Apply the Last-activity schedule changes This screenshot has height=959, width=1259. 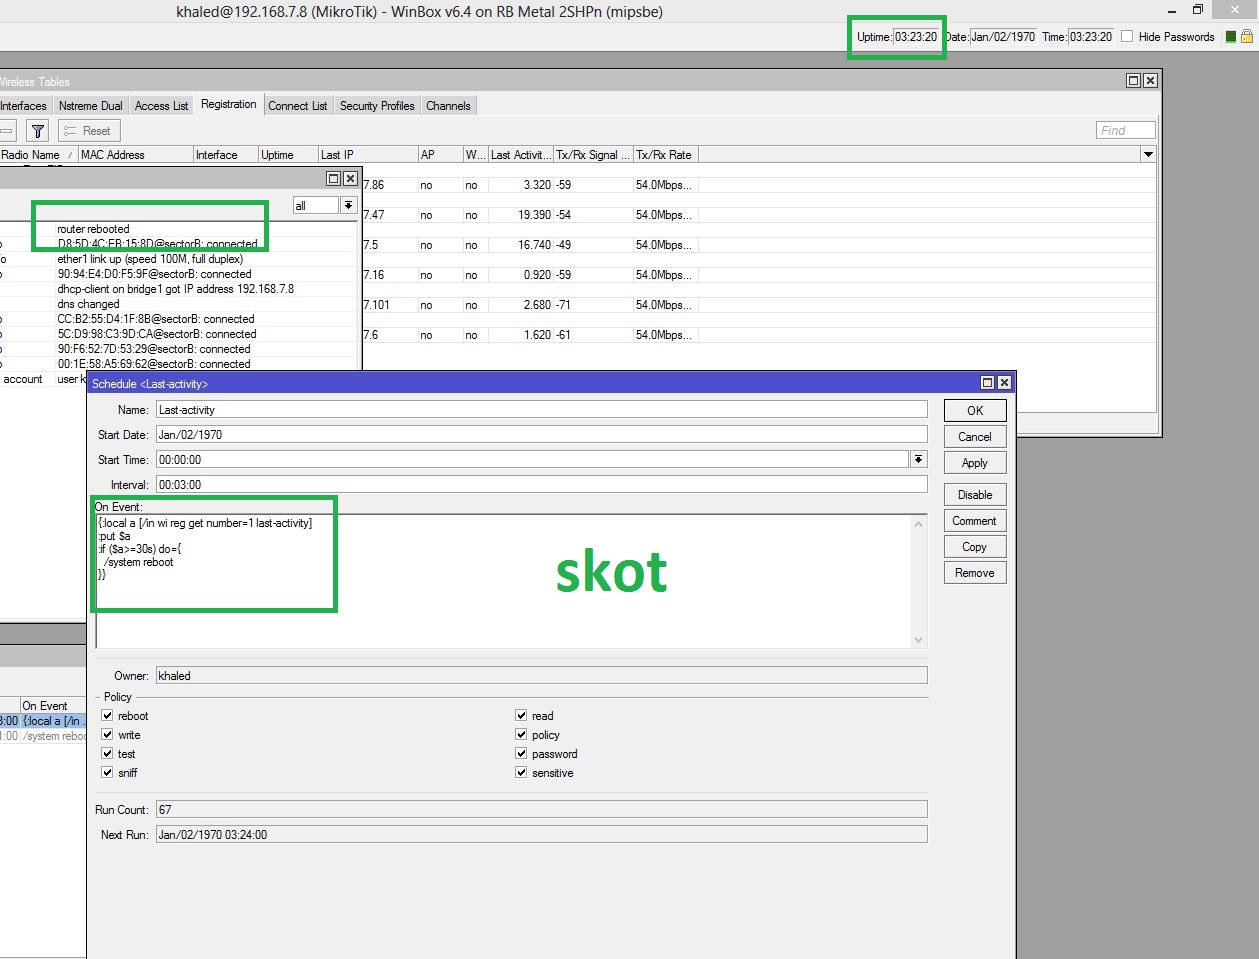[974, 462]
